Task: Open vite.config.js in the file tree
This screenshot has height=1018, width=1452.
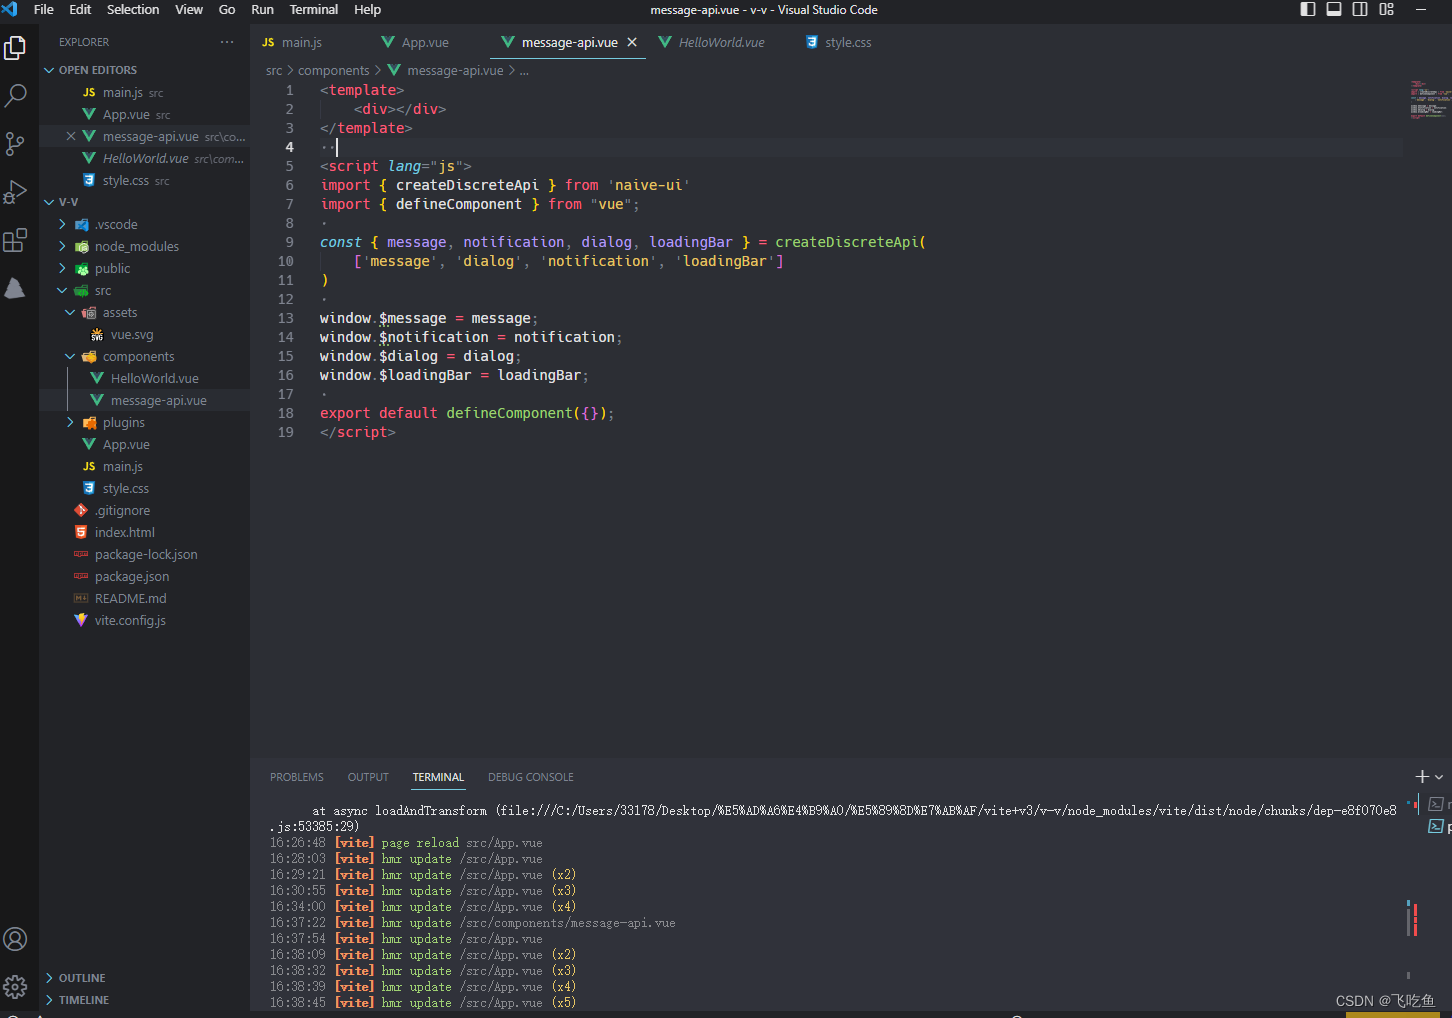Action: (x=144, y=620)
